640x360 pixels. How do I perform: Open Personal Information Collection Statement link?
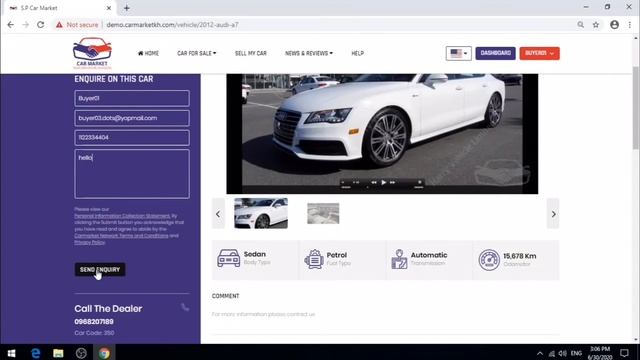pyautogui.click(x=122, y=216)
